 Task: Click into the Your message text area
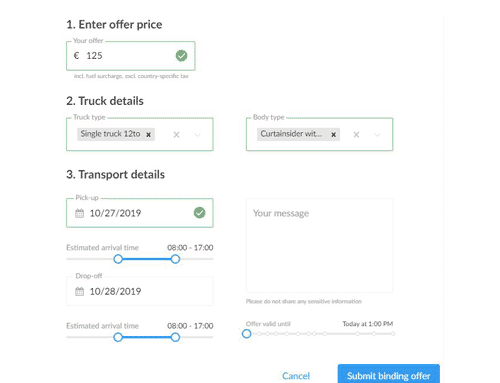coord(319,245)
